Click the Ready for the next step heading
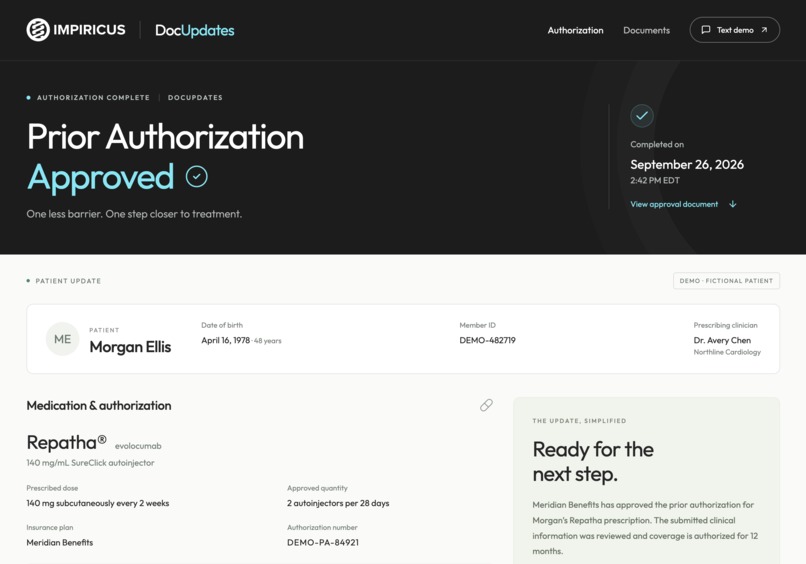 point(593,462)
